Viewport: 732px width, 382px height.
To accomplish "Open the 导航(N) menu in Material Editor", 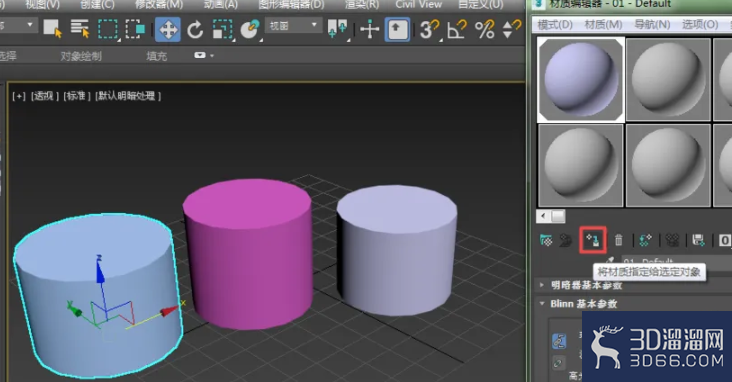I will pos(652,24).
